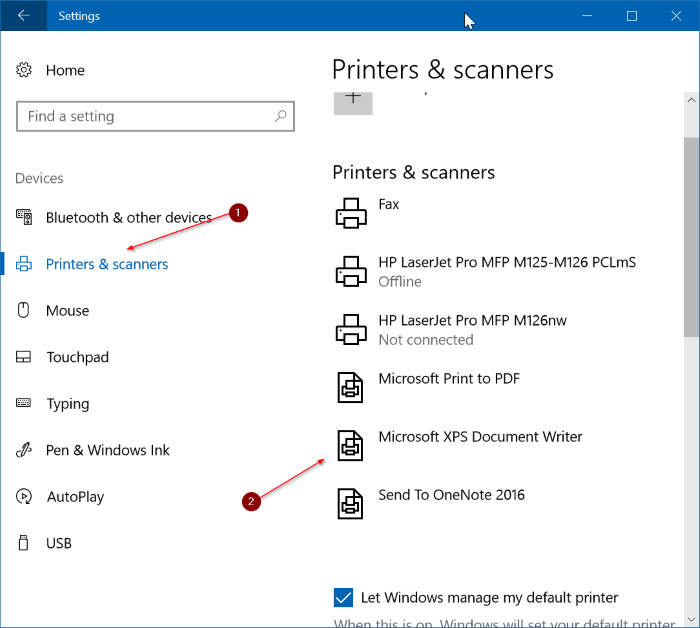The height and width of the screenshot is (628, 700).
Task: Click the Touchpad icon in sidebar
Action: coord(24,357)
